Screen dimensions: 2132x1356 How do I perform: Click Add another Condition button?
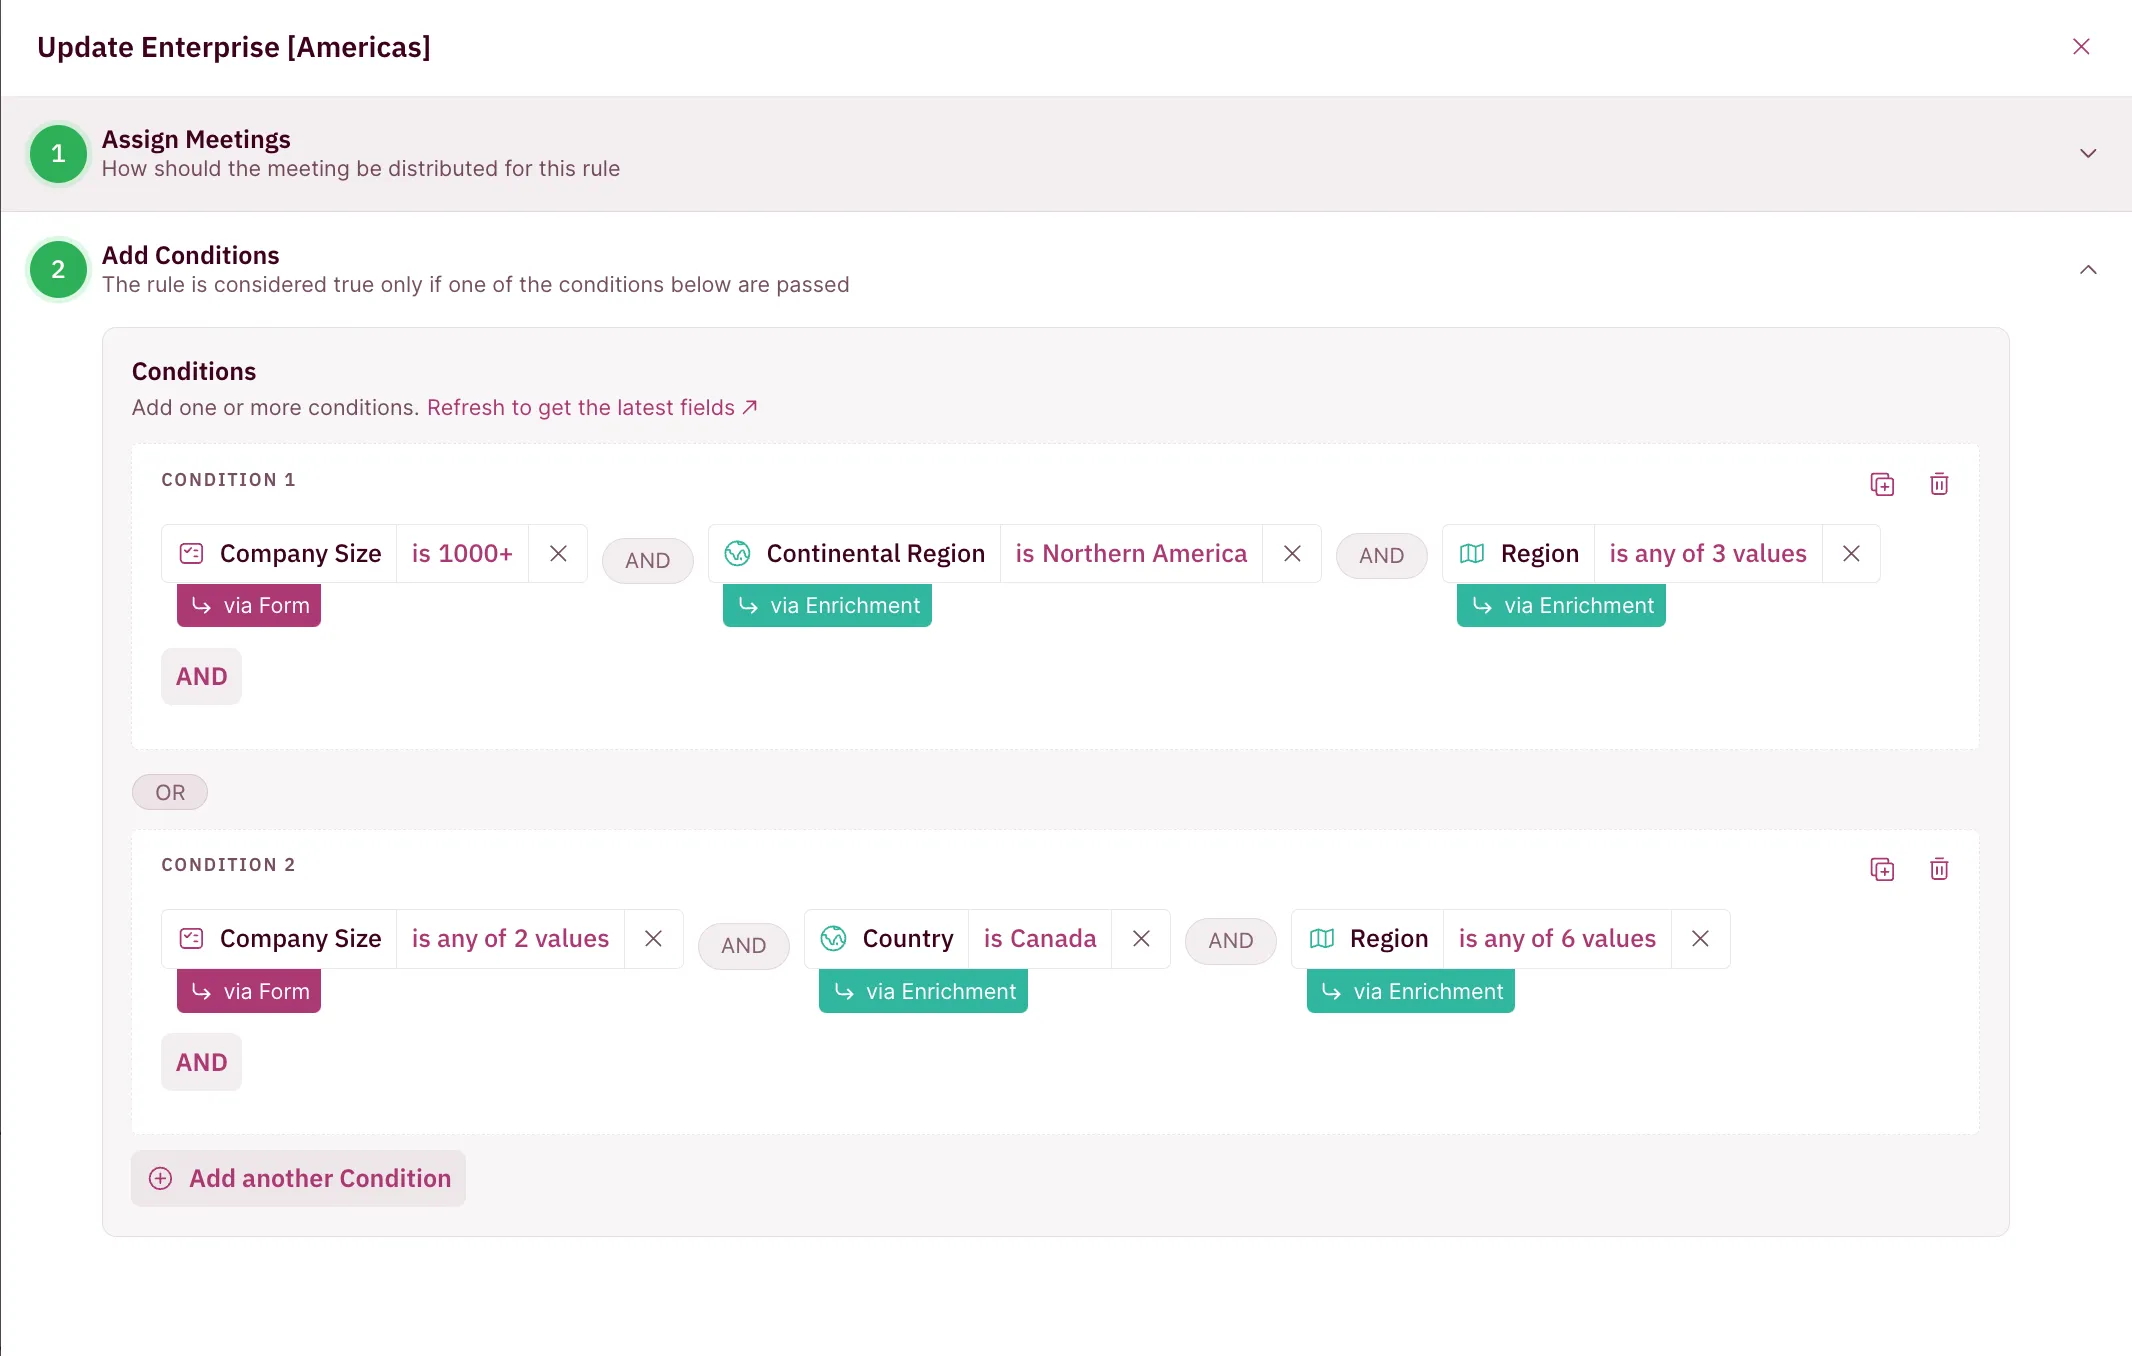pyautogui.click(x=299, y=1178)
